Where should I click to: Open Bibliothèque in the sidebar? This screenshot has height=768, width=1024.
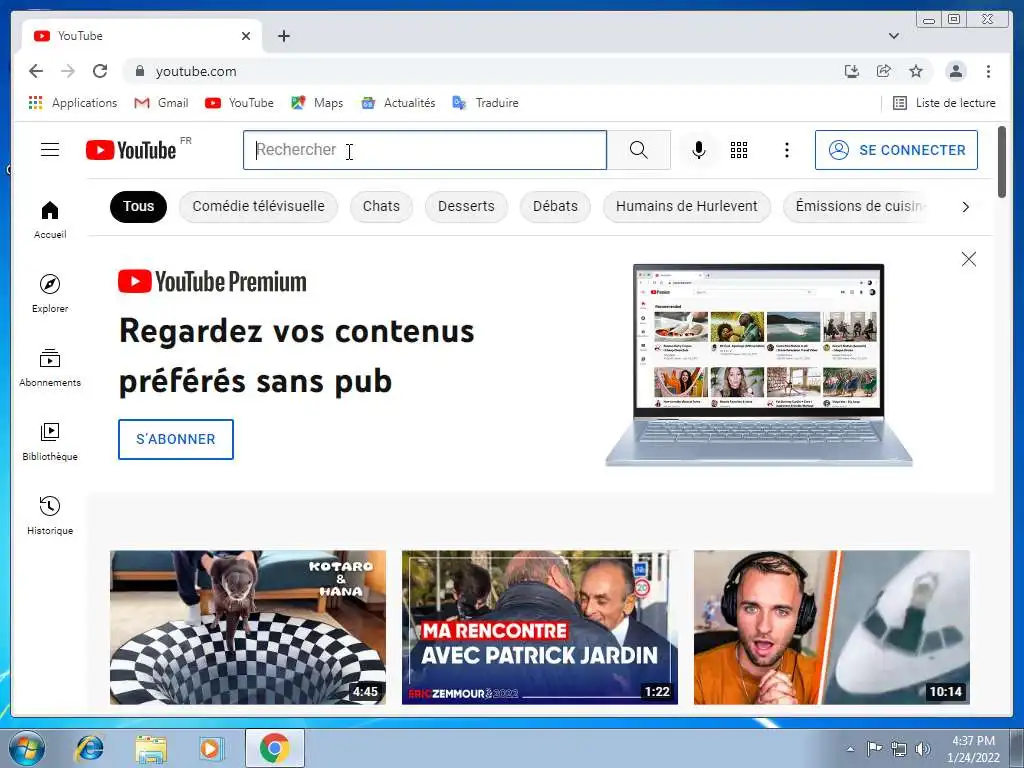(x=50, y=442)
